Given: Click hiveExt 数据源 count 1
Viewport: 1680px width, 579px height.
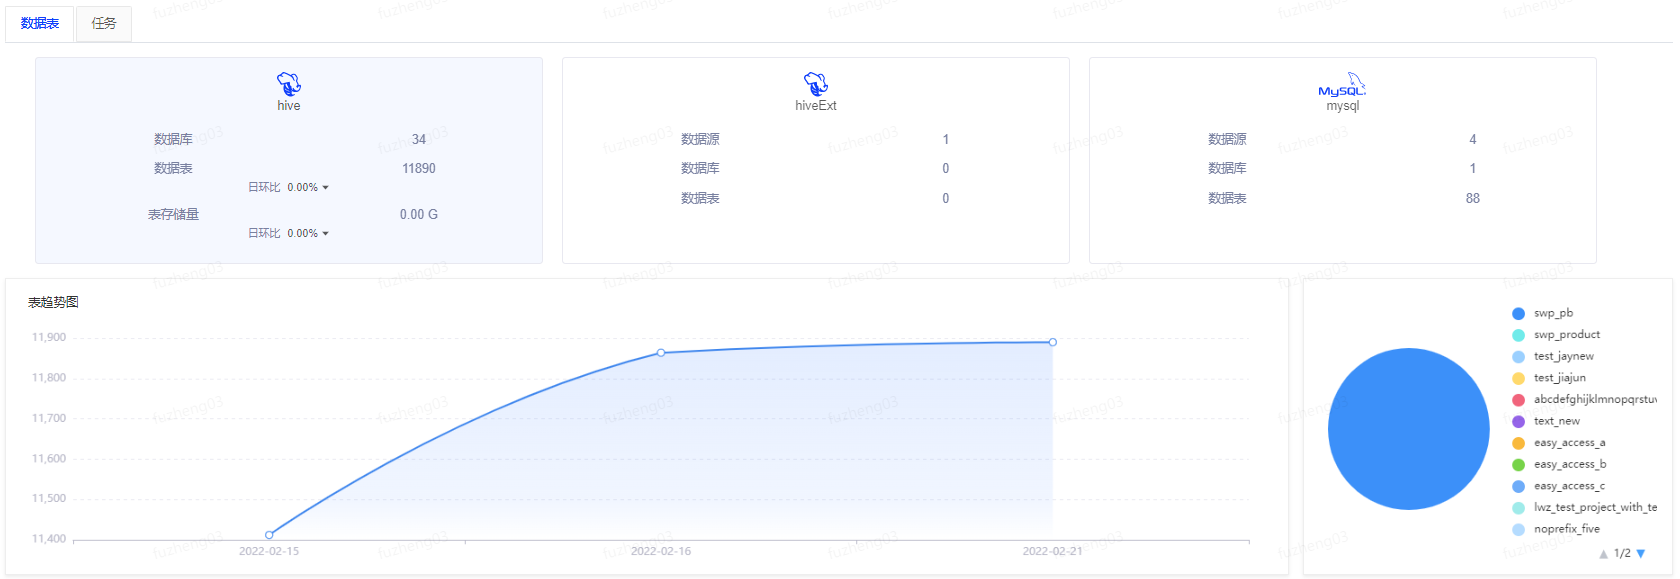Looking at the screenshot, I should [946, 139].
